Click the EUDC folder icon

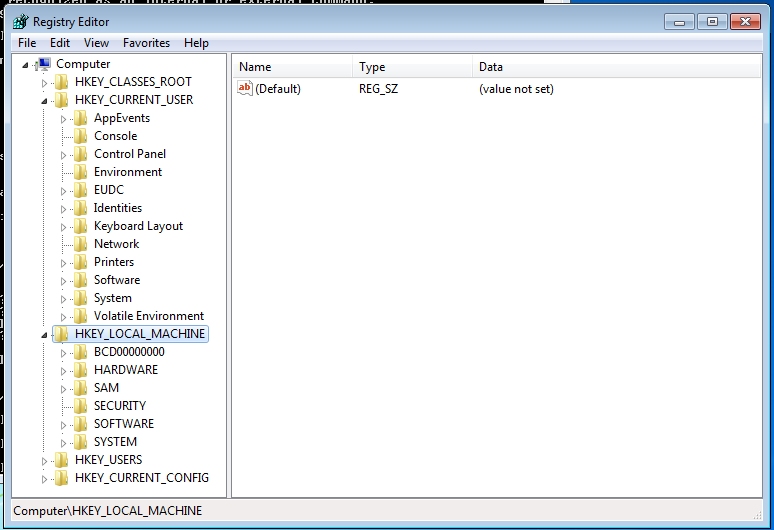point(80,190)
